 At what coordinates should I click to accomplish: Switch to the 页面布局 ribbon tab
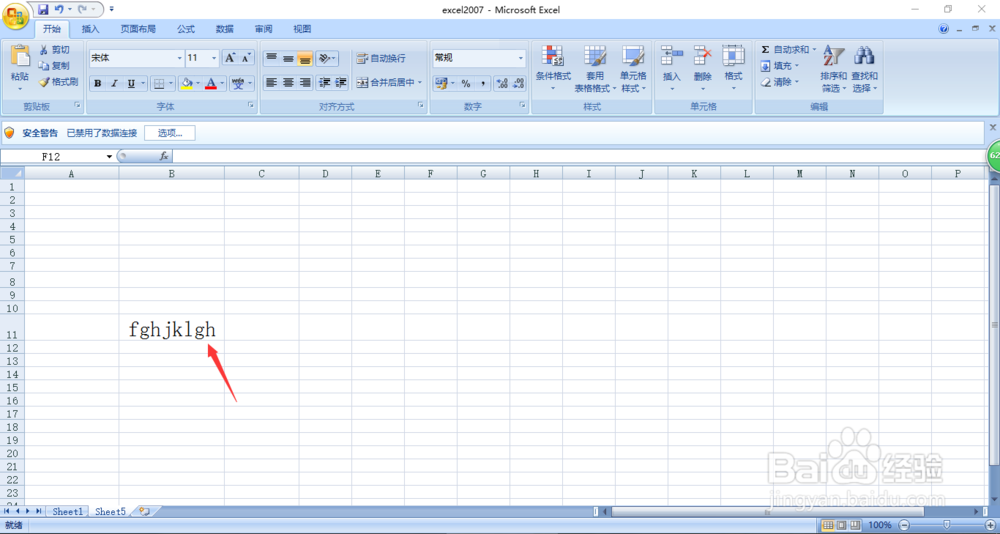[138, 29]
